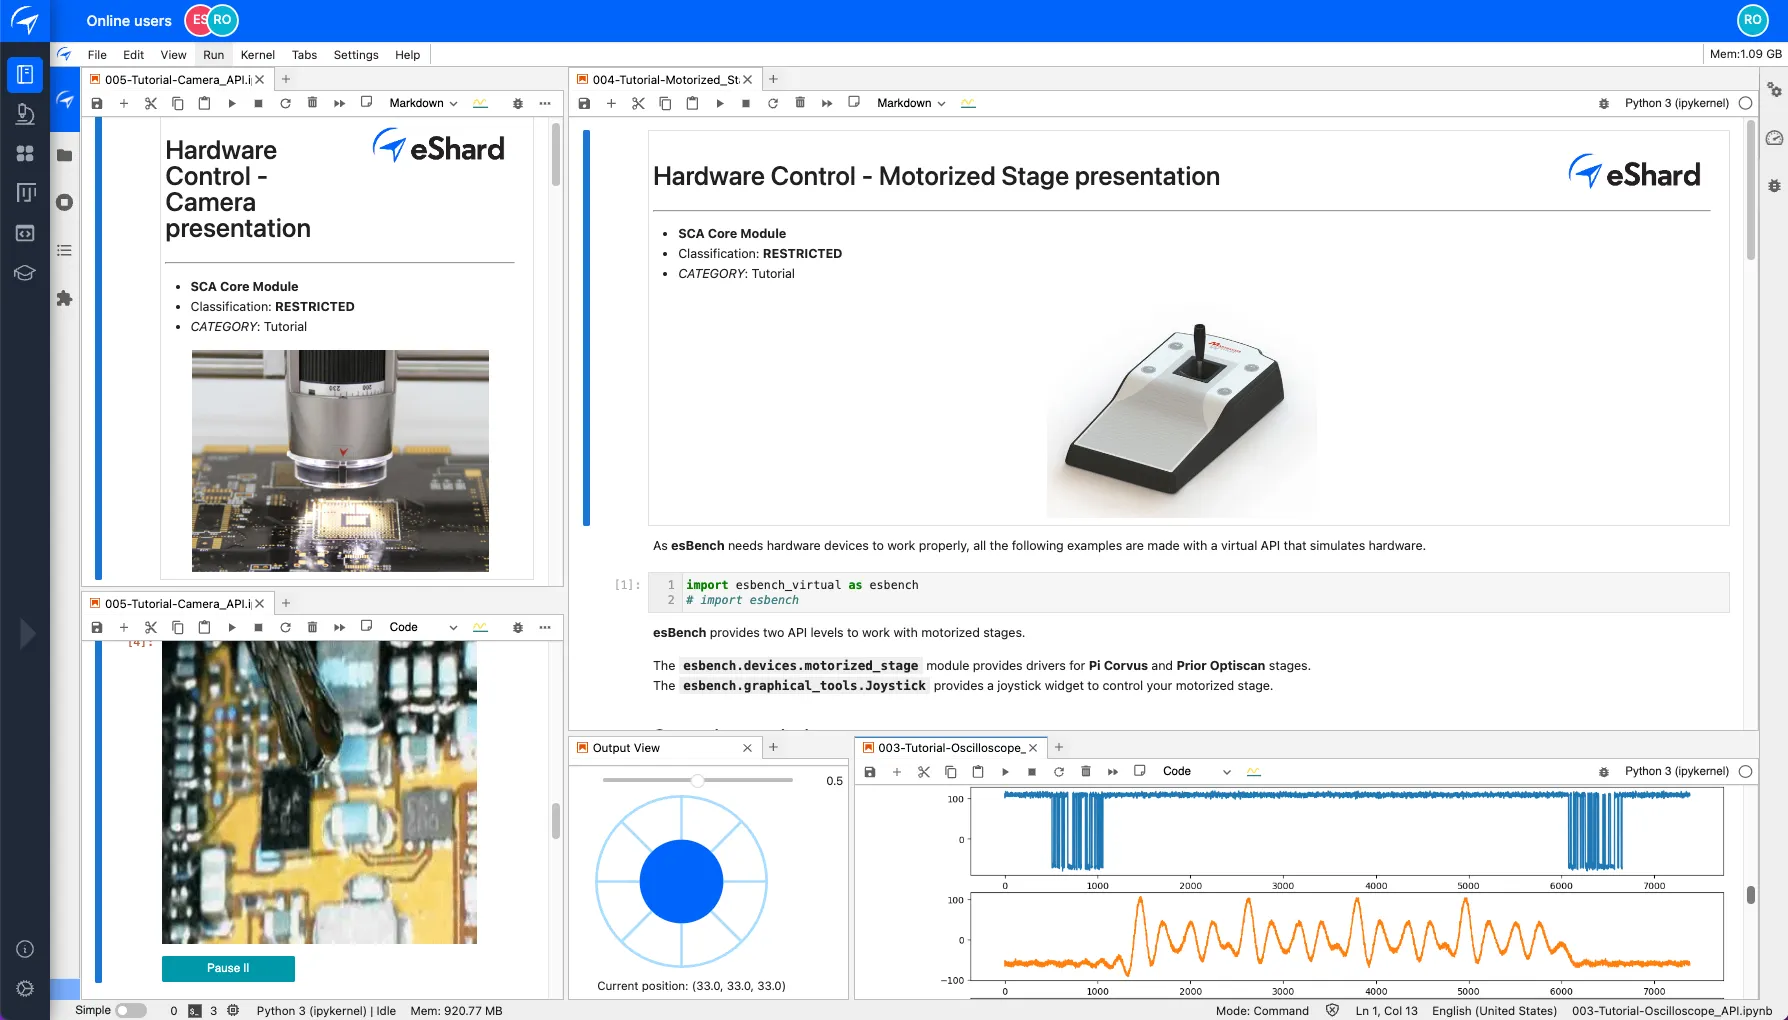This screenshot has width=1788, height=1020.
Task: Click the ES avatar beside Online users
Action: point(196,20)
